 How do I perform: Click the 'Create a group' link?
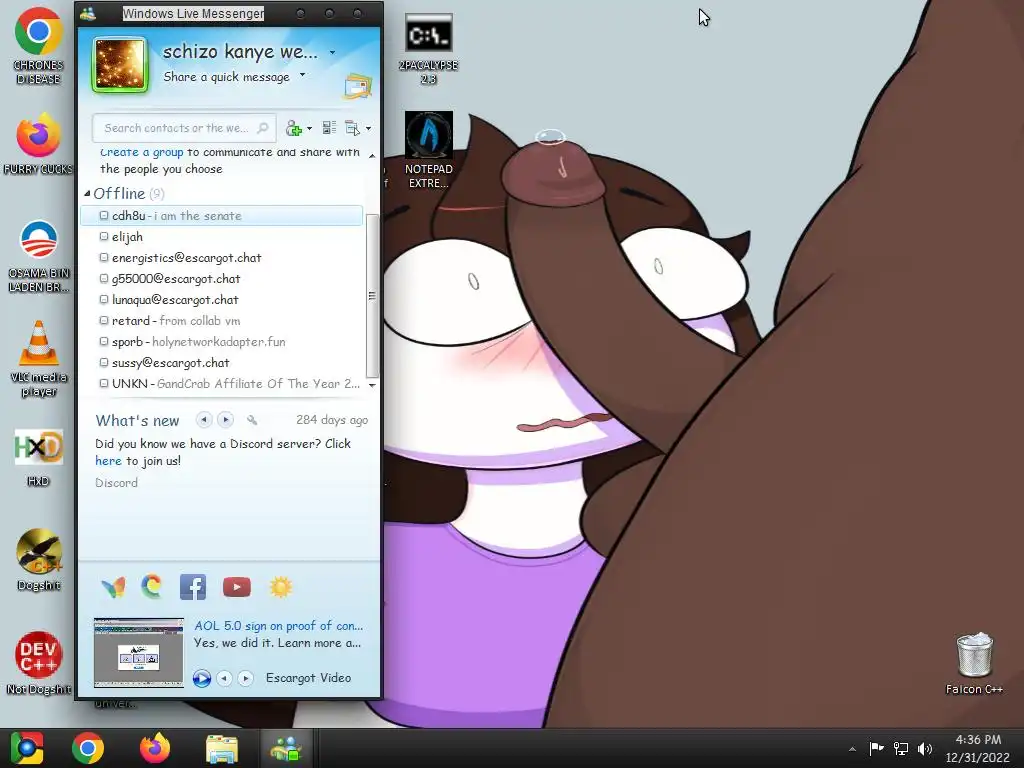[142, 152]
